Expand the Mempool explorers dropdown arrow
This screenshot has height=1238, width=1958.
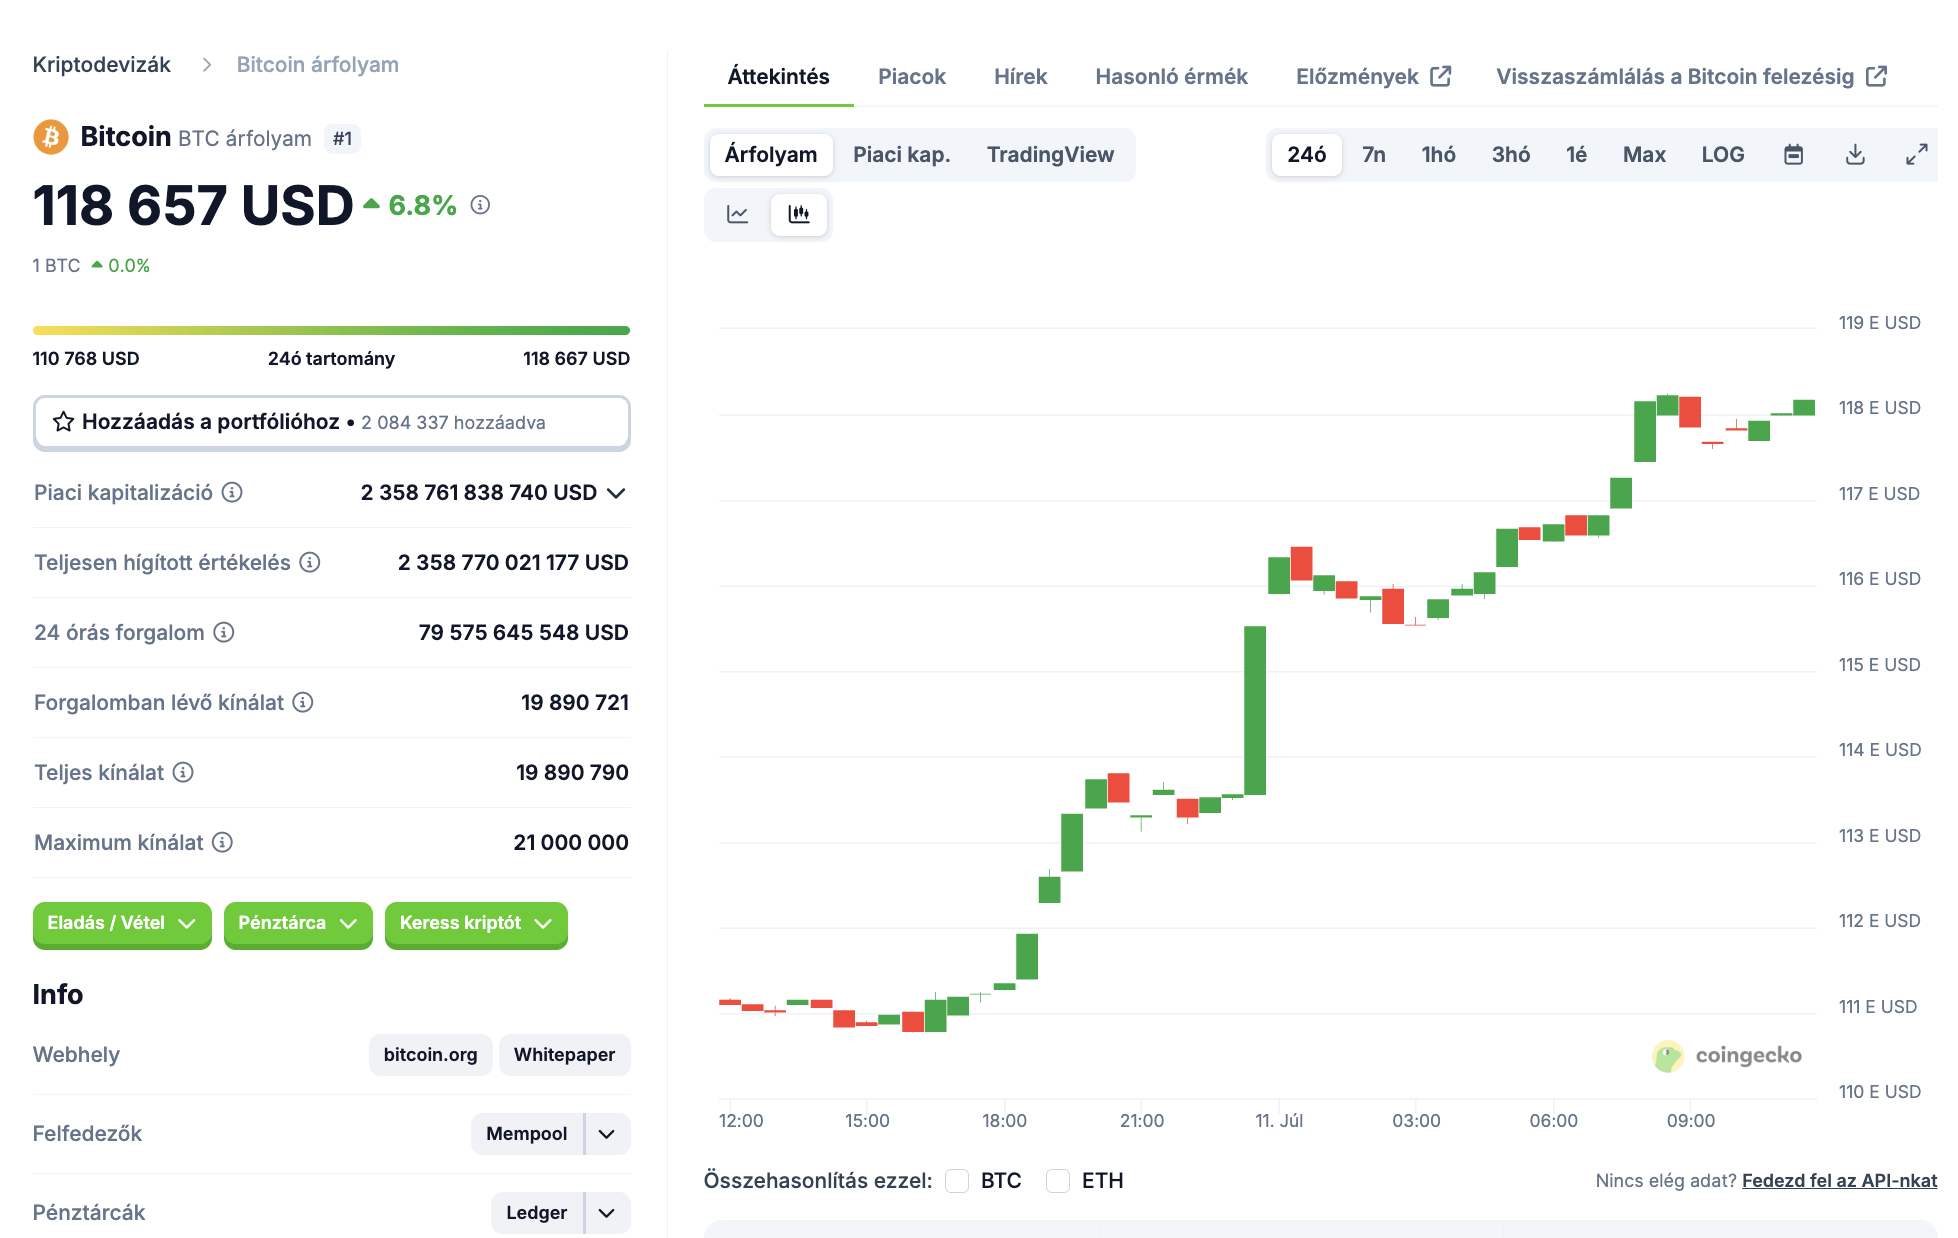[607, 1134]
